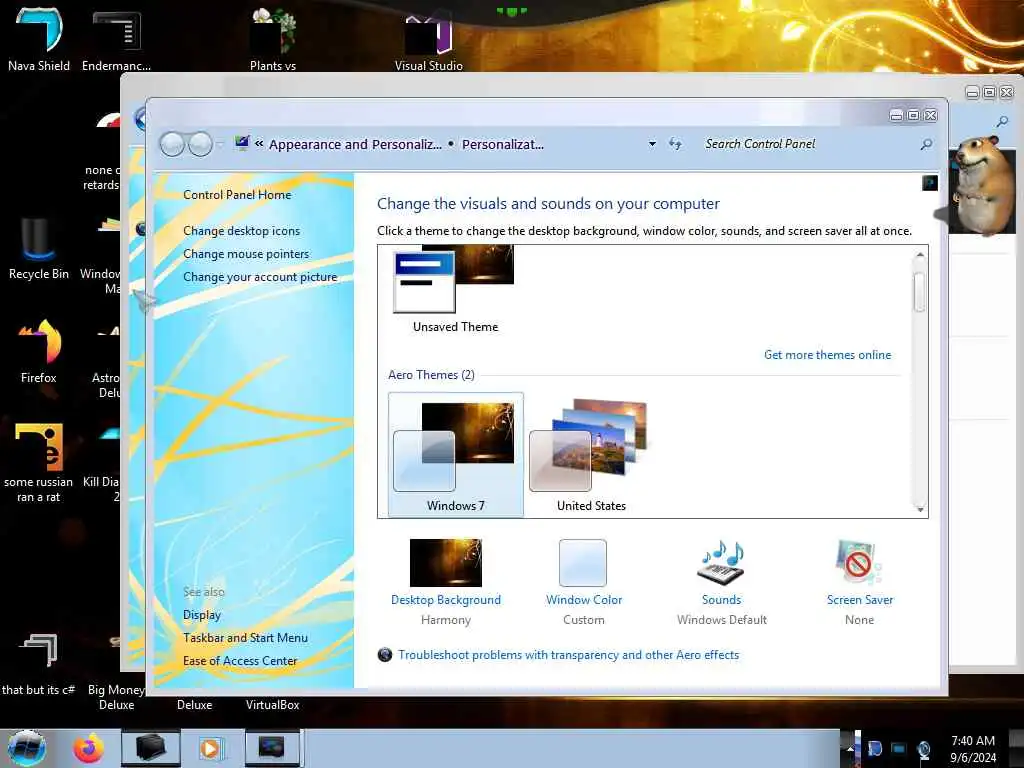Open Firefox from the taskbar
Viewport: 1024px width, 768px height.
(88, 748)
